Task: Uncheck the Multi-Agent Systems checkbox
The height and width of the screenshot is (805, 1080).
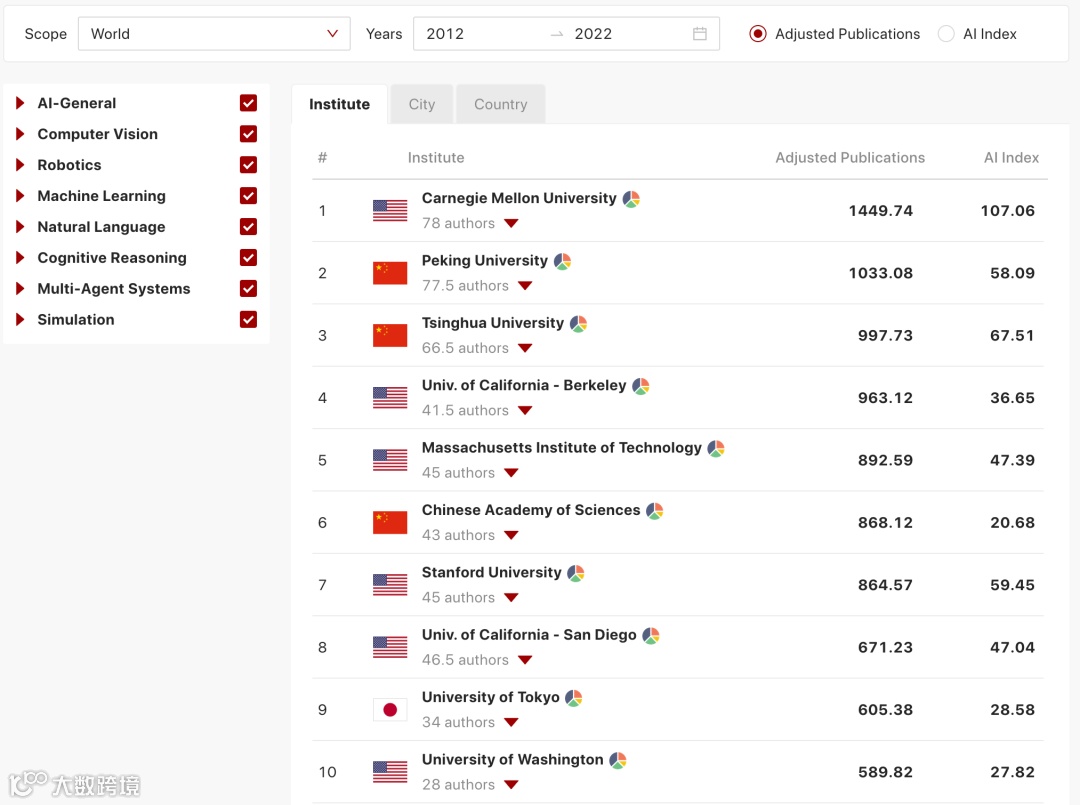Action: [x=248, y=289]
